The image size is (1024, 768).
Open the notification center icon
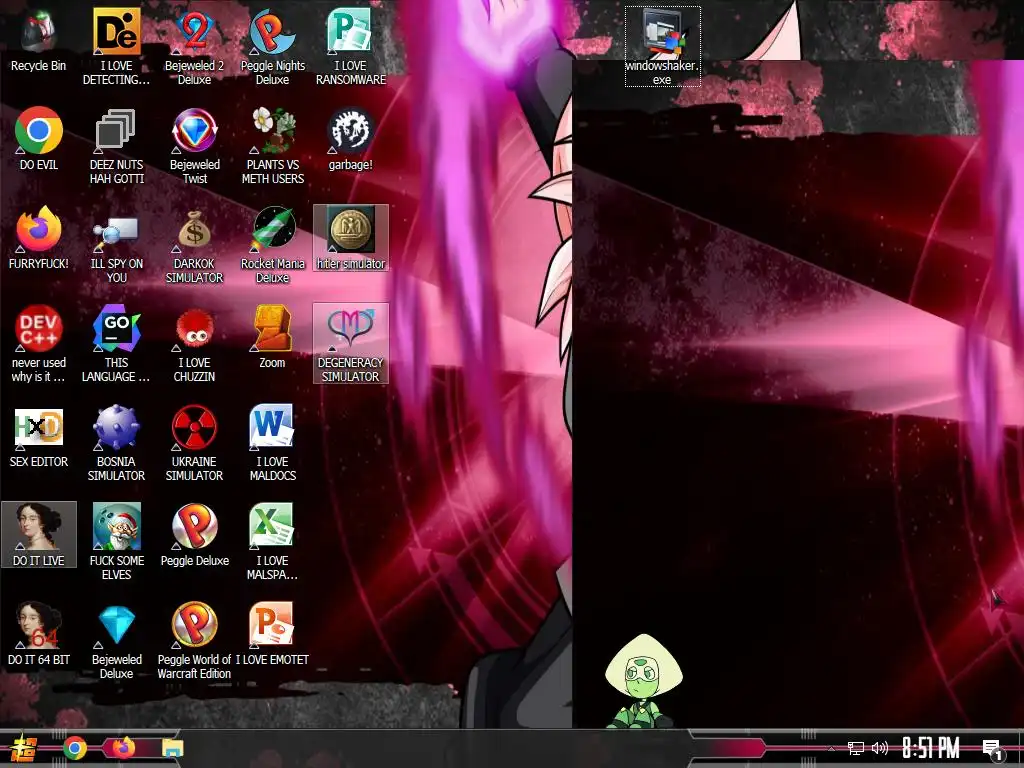[x=993, y=749]
